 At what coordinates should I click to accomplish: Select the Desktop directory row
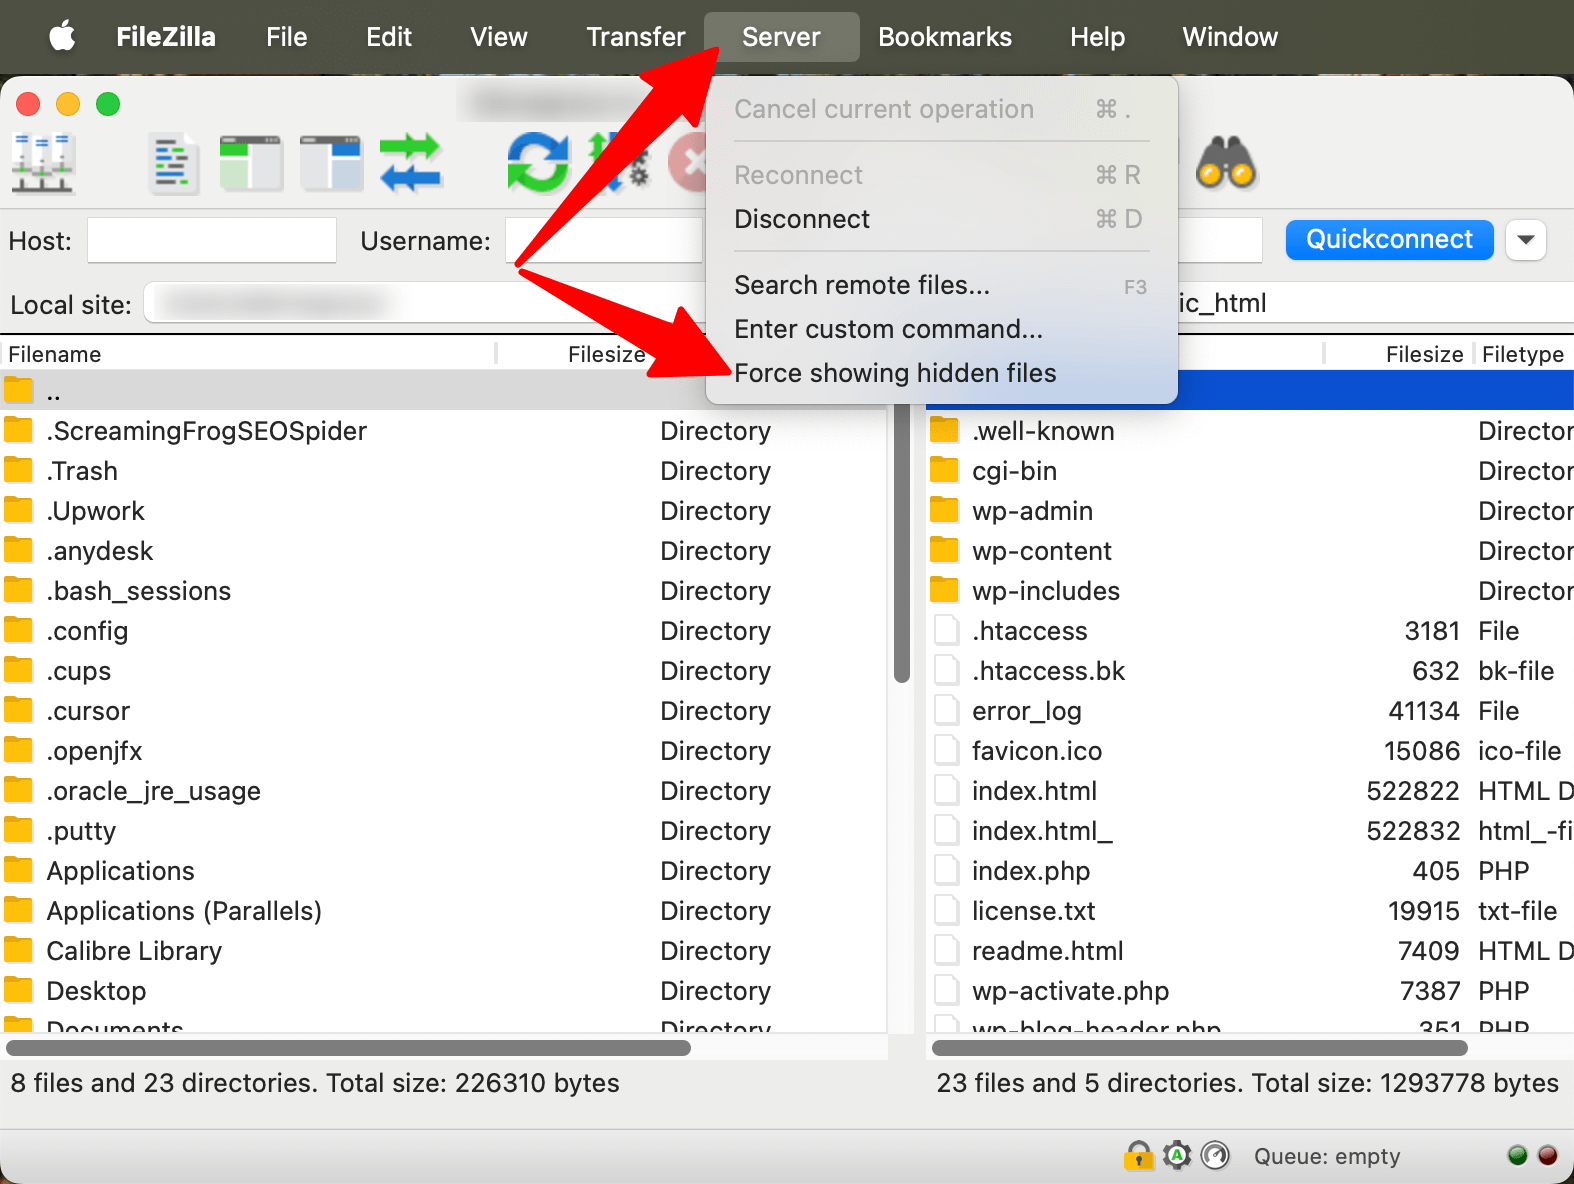click(x=443, y=990)
